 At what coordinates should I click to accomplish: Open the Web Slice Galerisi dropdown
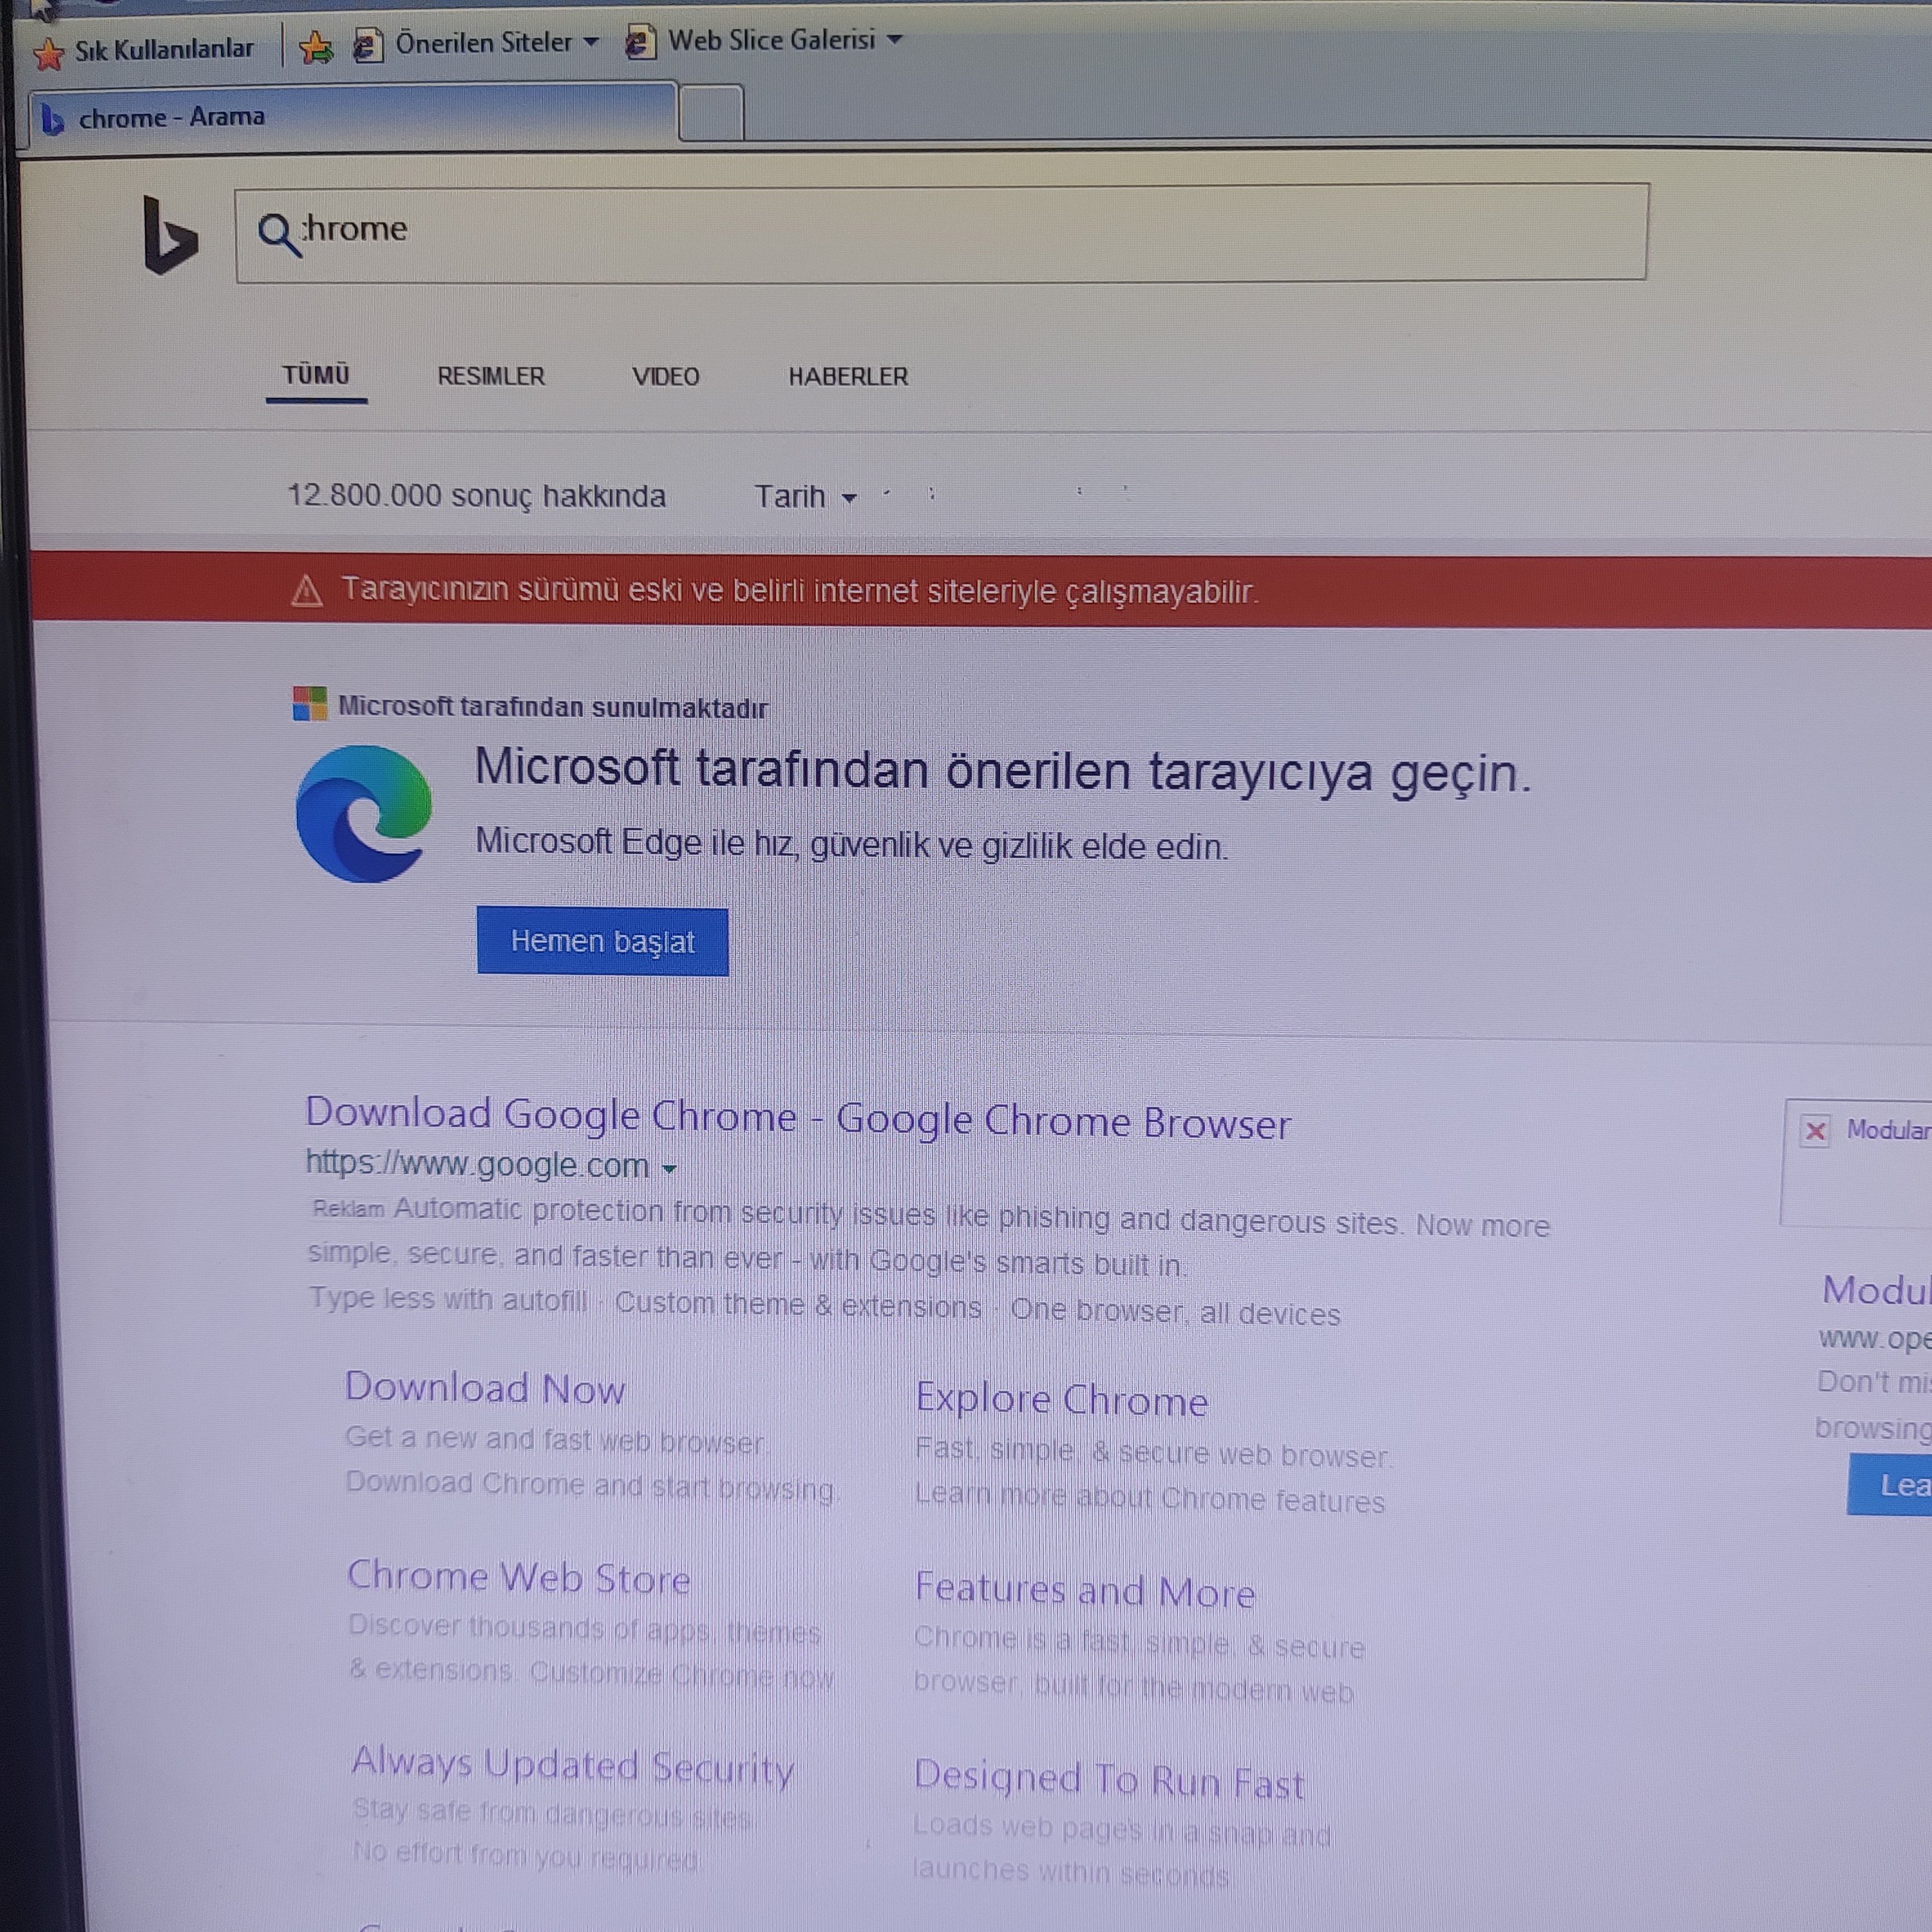tap(895, 40)
